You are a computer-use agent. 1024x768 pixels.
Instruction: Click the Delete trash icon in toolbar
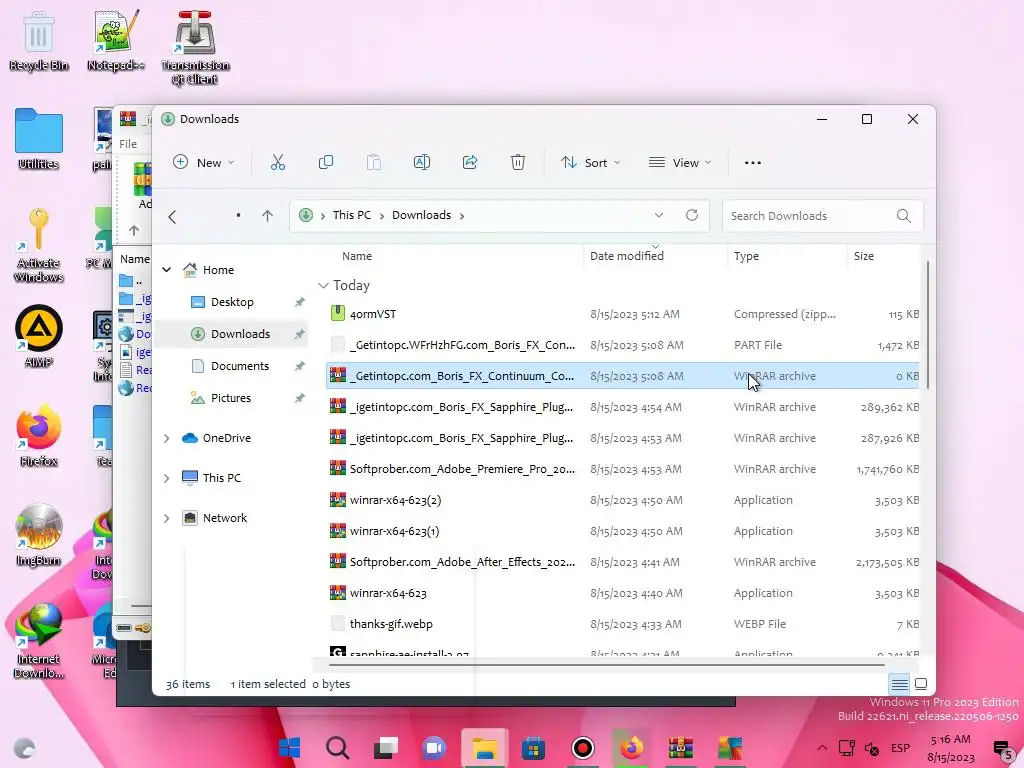click(x=518, y=163)
